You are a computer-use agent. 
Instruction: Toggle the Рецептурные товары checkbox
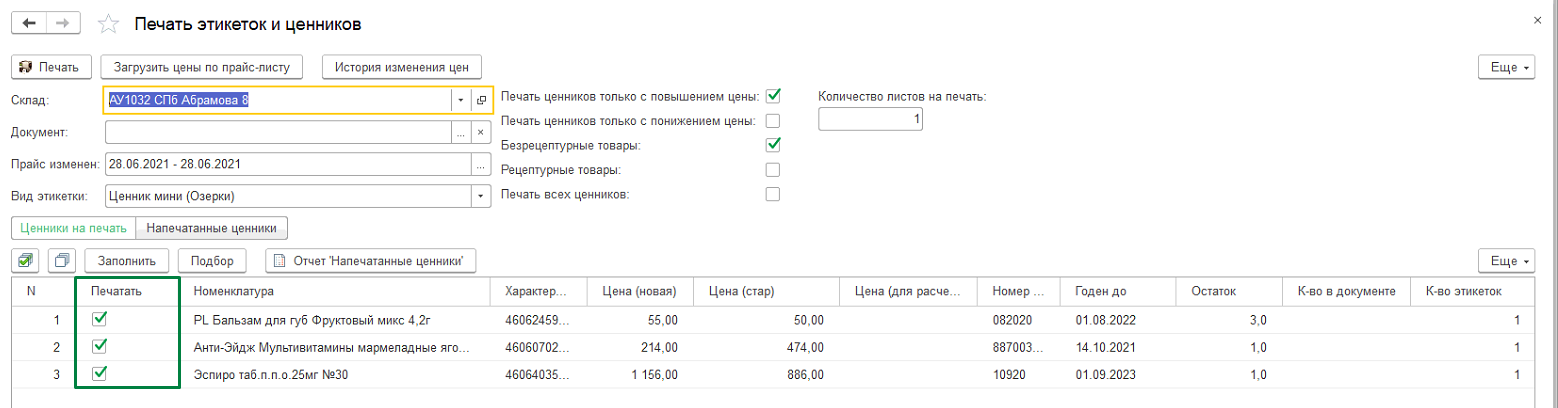click(x=772, y=170)
